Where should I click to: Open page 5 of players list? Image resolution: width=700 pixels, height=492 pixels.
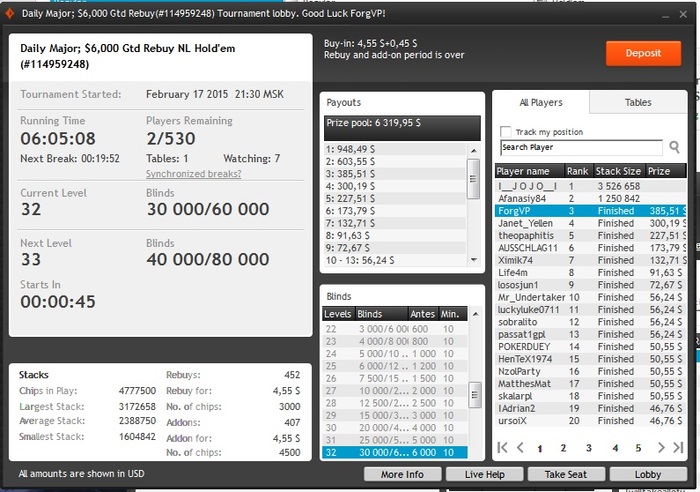[638, 448]
